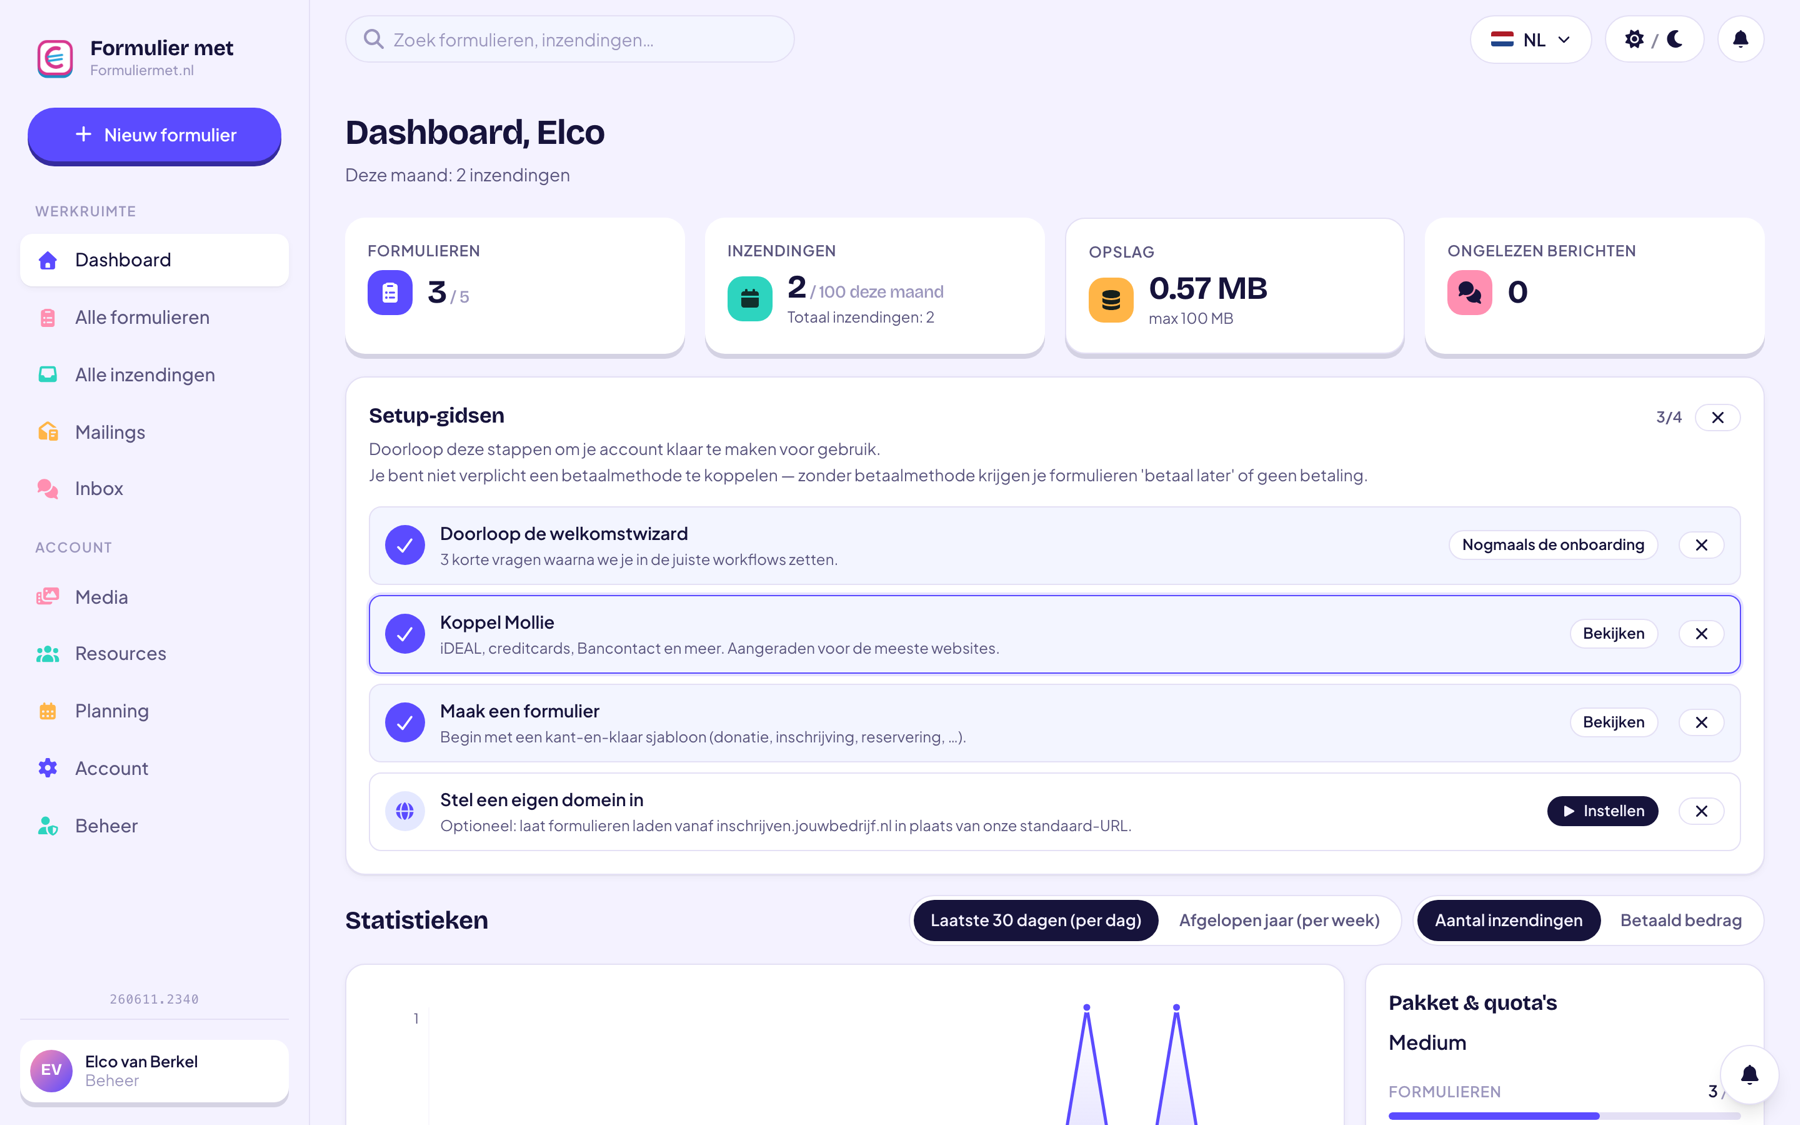Viewport: 1800px width, 1125px height.
Task: Click the Ongelezen berichten chat icon
Action: [x=1470, y=293]
